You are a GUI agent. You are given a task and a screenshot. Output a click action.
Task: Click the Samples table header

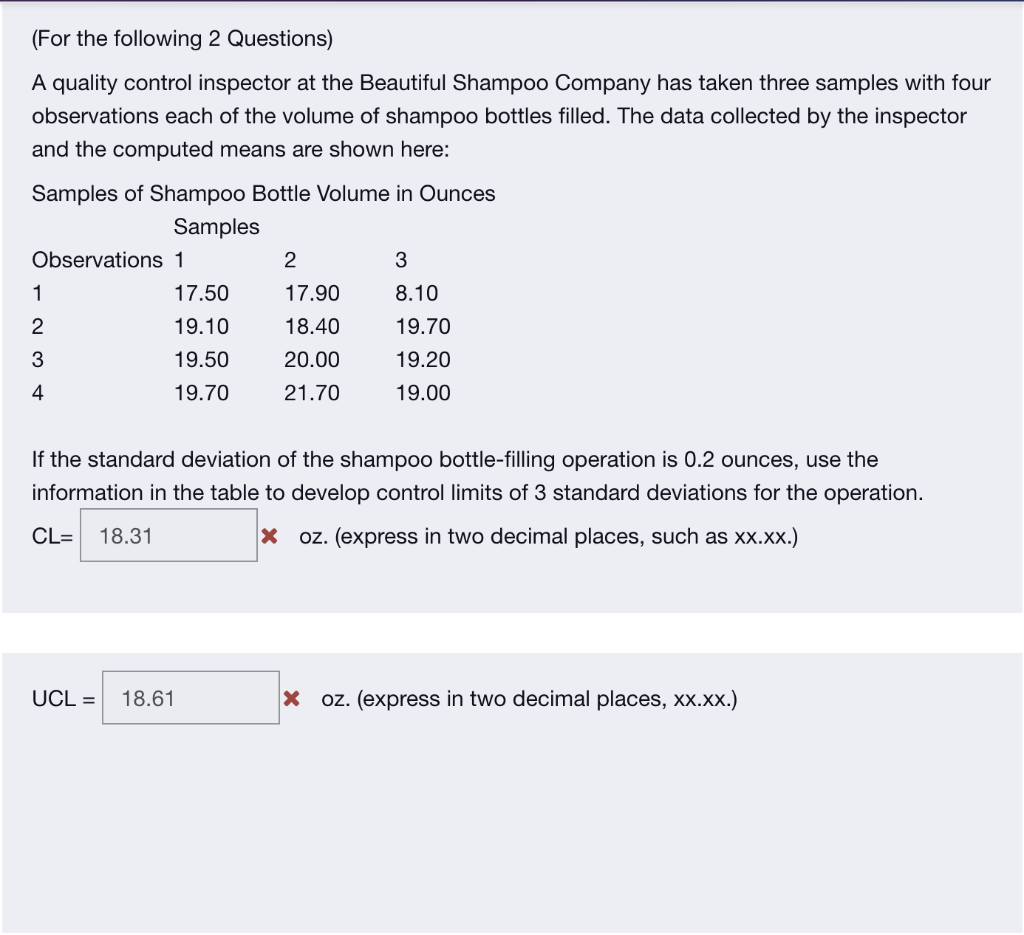click(216, 226)
